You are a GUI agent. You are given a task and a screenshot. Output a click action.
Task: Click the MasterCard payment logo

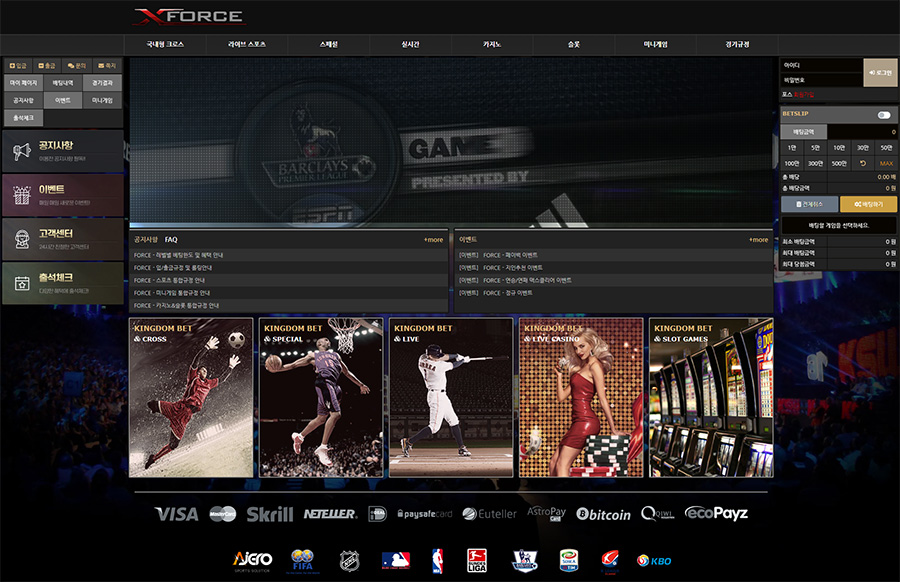223,514
